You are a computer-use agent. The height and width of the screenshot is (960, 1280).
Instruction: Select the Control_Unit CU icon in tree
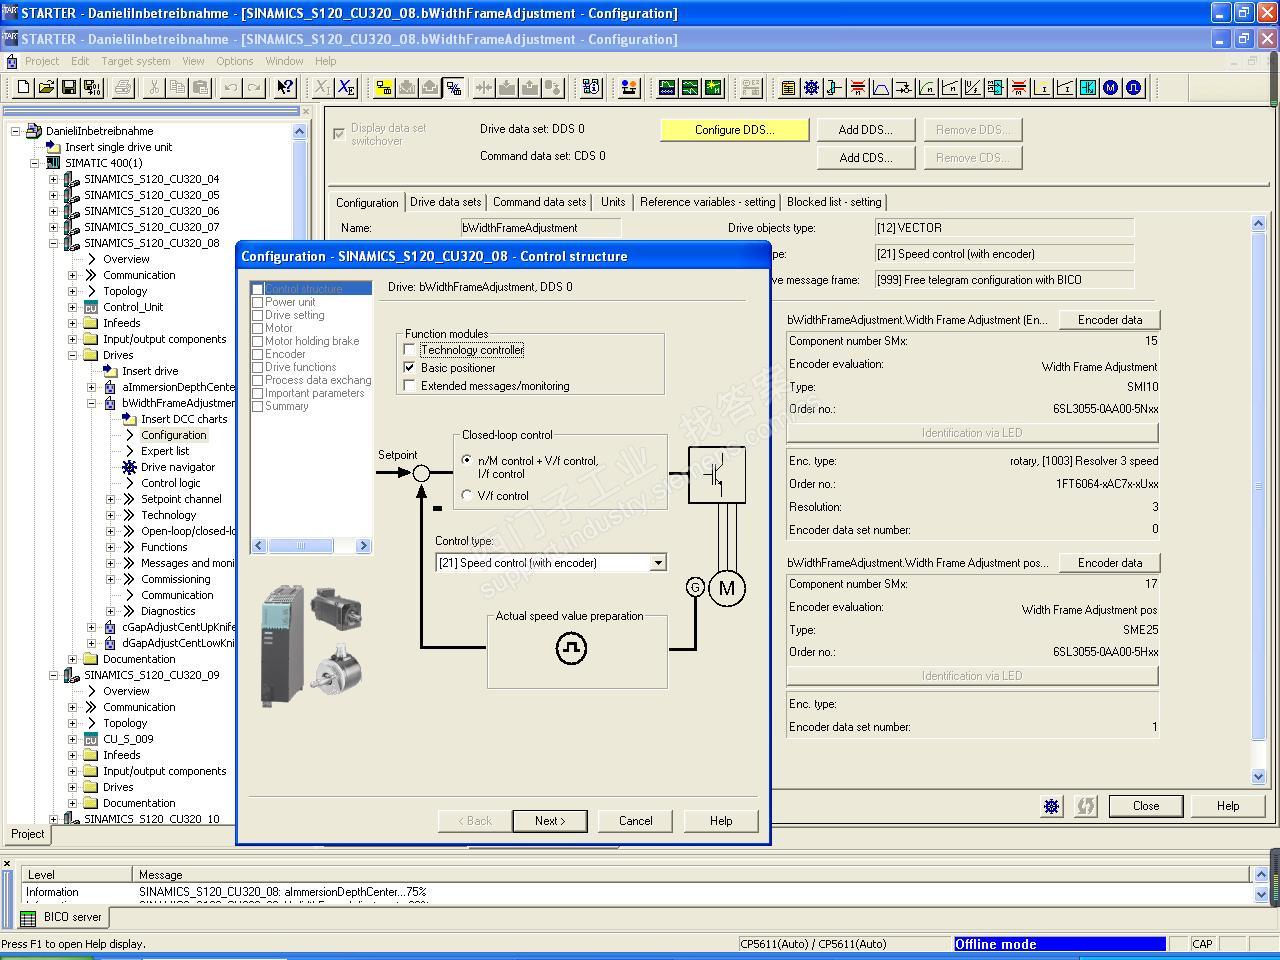(91, 307)
